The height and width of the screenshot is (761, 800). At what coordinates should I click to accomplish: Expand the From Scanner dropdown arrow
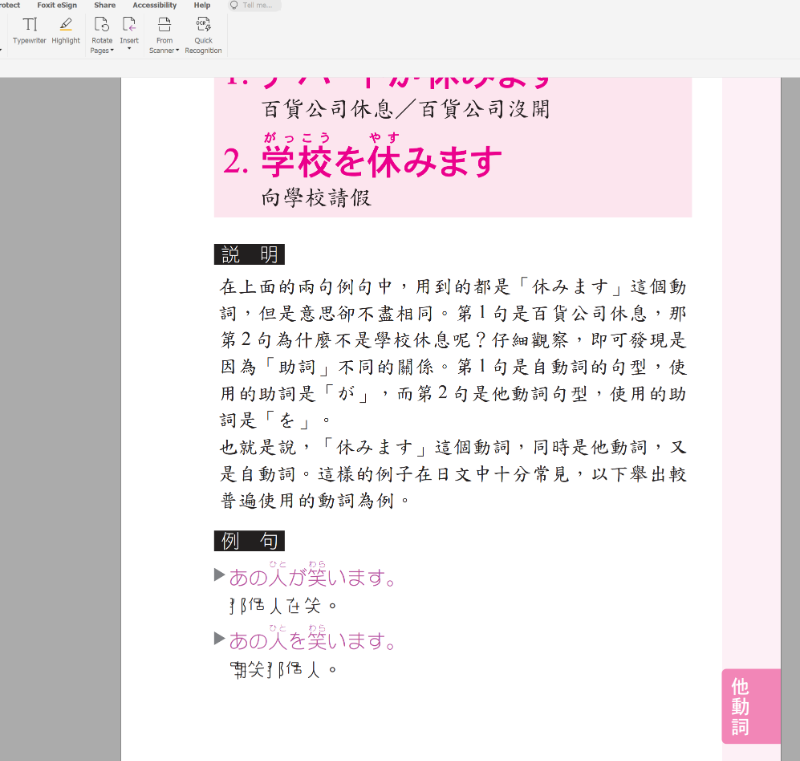coord(177,51)
